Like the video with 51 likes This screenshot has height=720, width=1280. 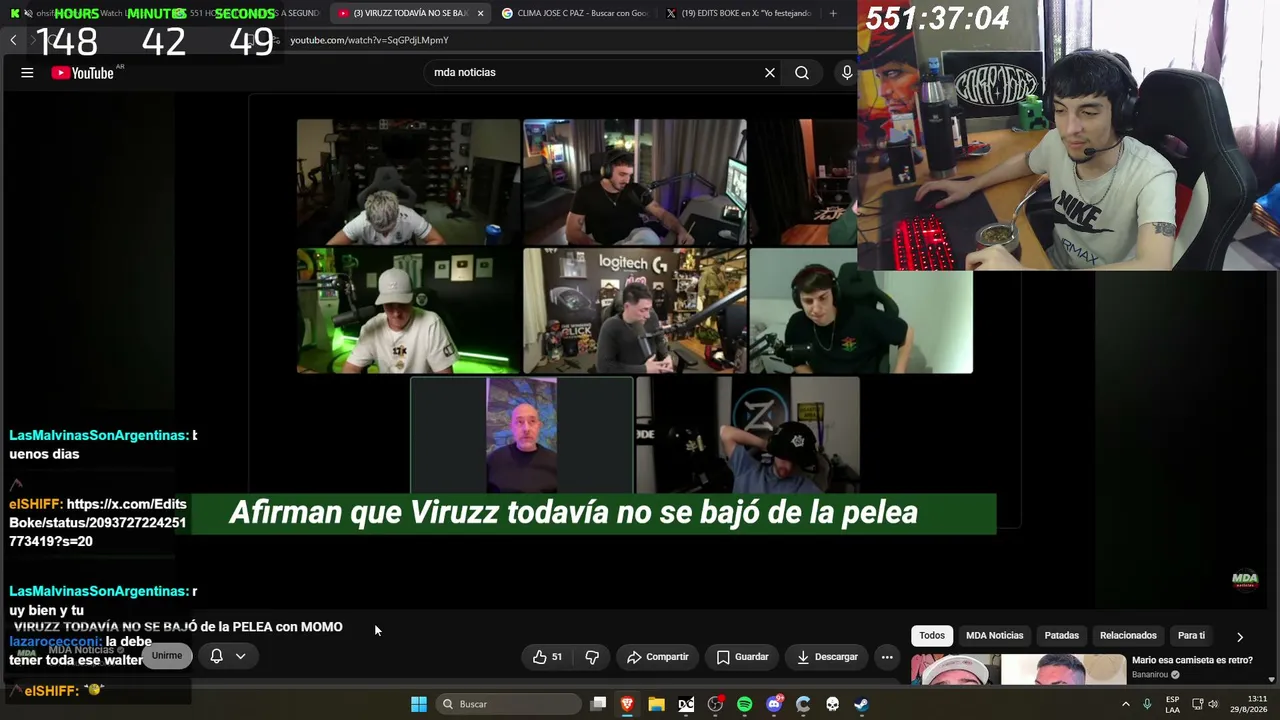(548, 657)
